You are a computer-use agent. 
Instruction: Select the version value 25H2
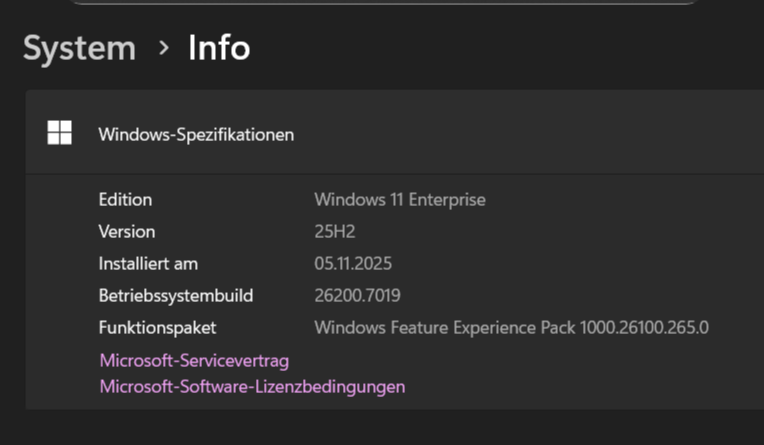pyautogui.click(x=335, y=232)
